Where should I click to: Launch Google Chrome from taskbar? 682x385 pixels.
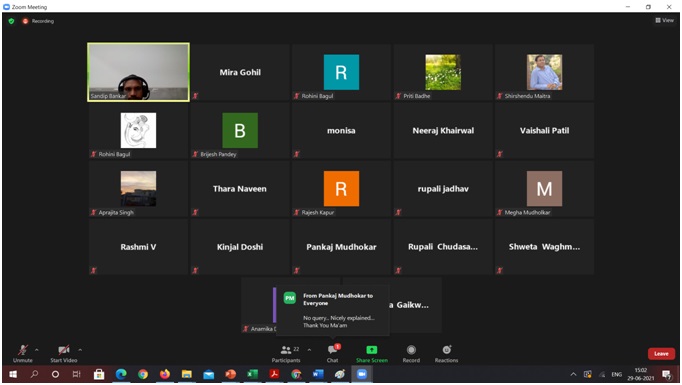143,374
